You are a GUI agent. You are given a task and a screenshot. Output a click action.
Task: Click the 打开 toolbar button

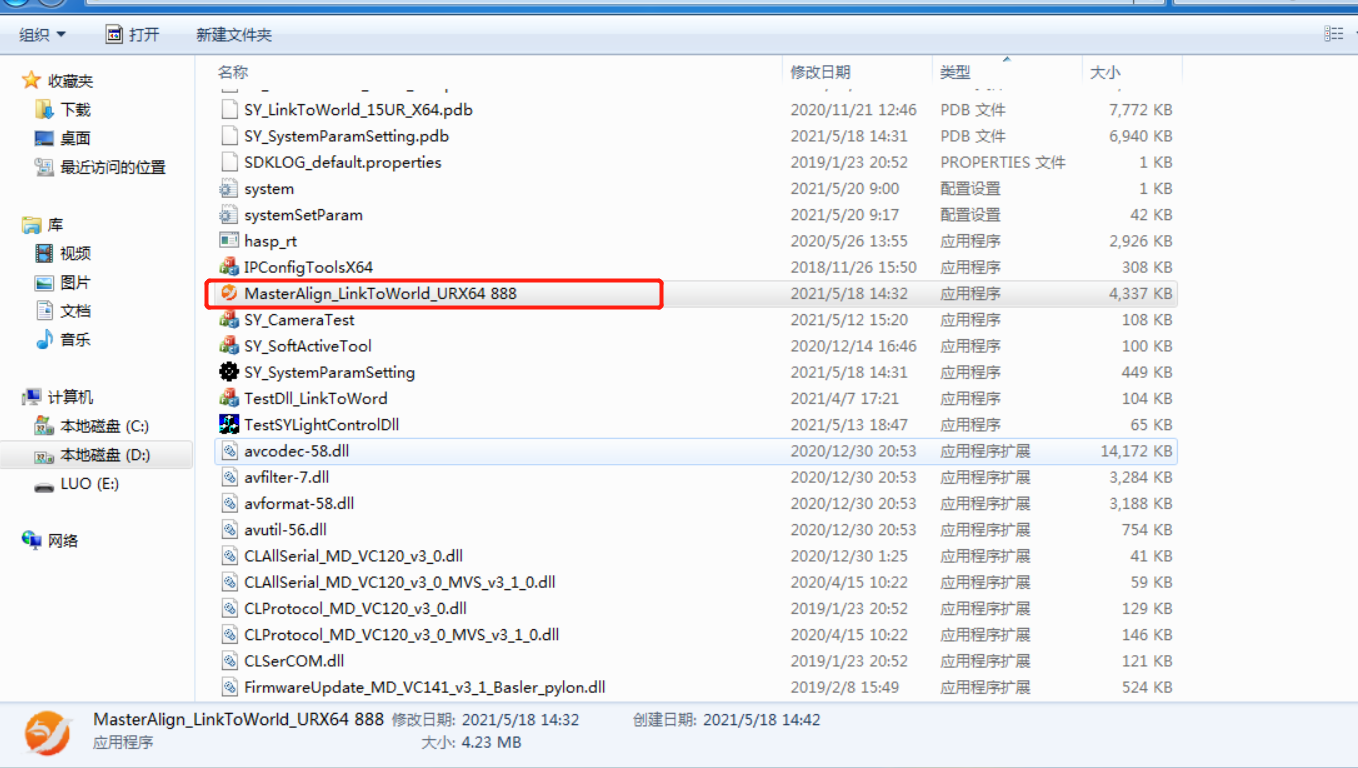[133, 35]
